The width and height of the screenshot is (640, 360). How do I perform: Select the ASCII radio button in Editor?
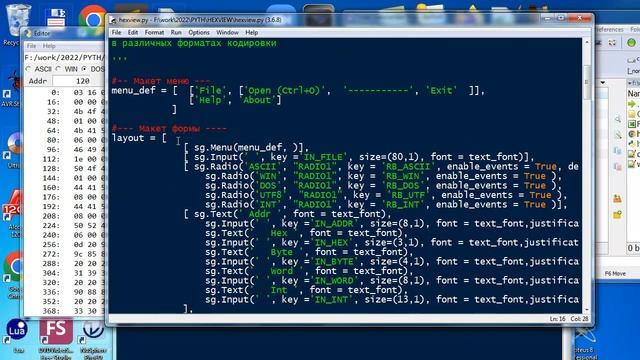(29, 69)
